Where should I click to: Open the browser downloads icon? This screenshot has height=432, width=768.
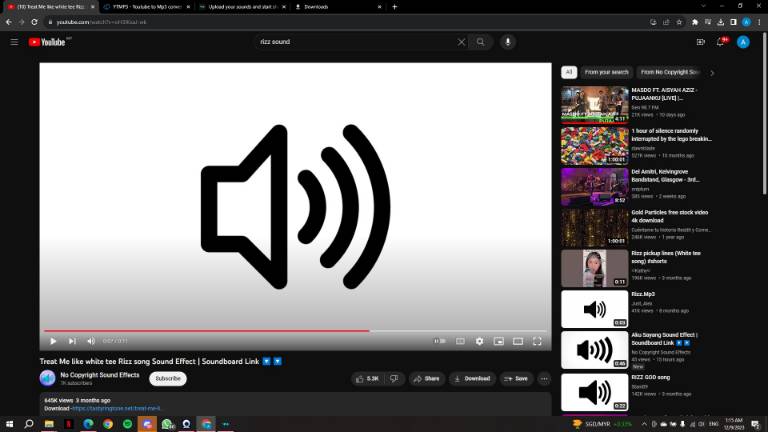(720, 22)
